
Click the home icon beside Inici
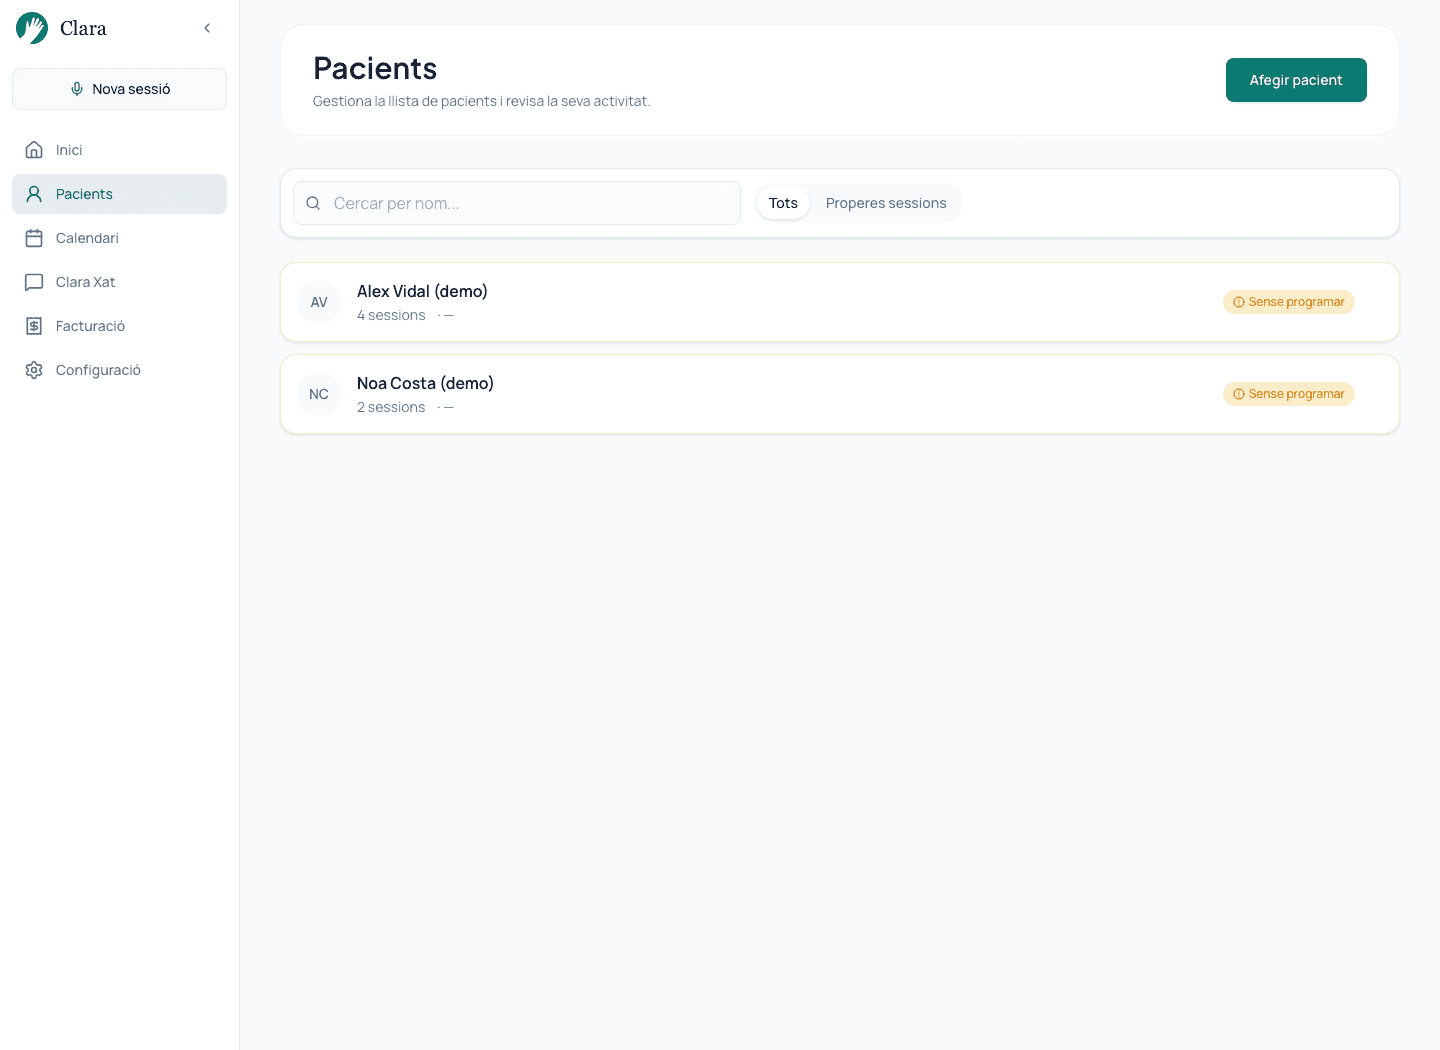(34, 150)
